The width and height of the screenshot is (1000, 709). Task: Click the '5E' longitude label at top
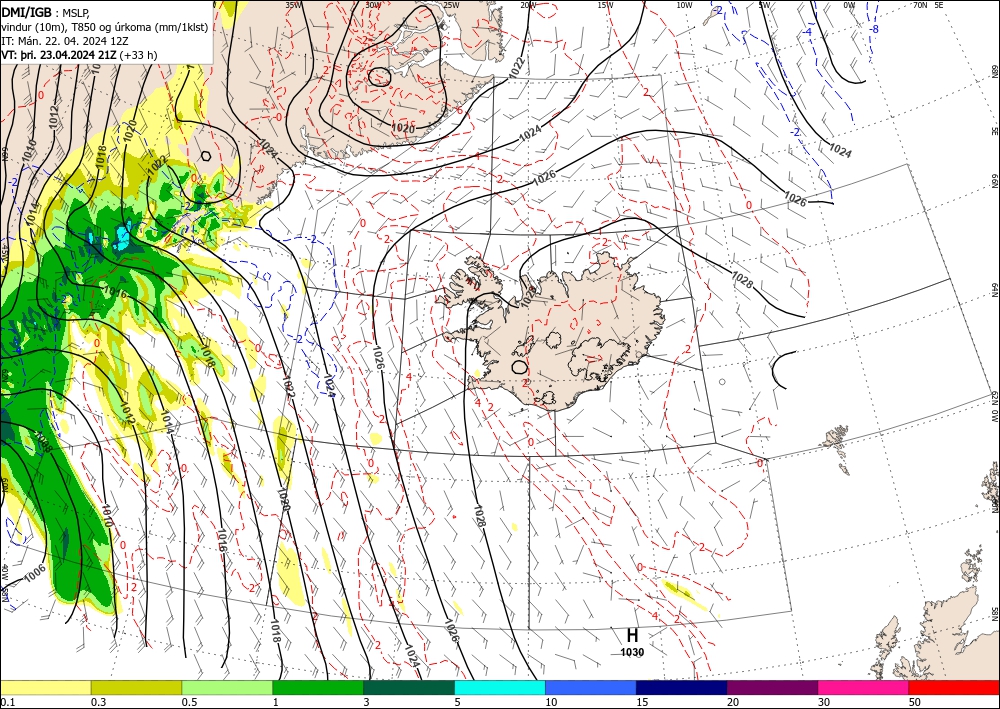click(x=939, y=5)
